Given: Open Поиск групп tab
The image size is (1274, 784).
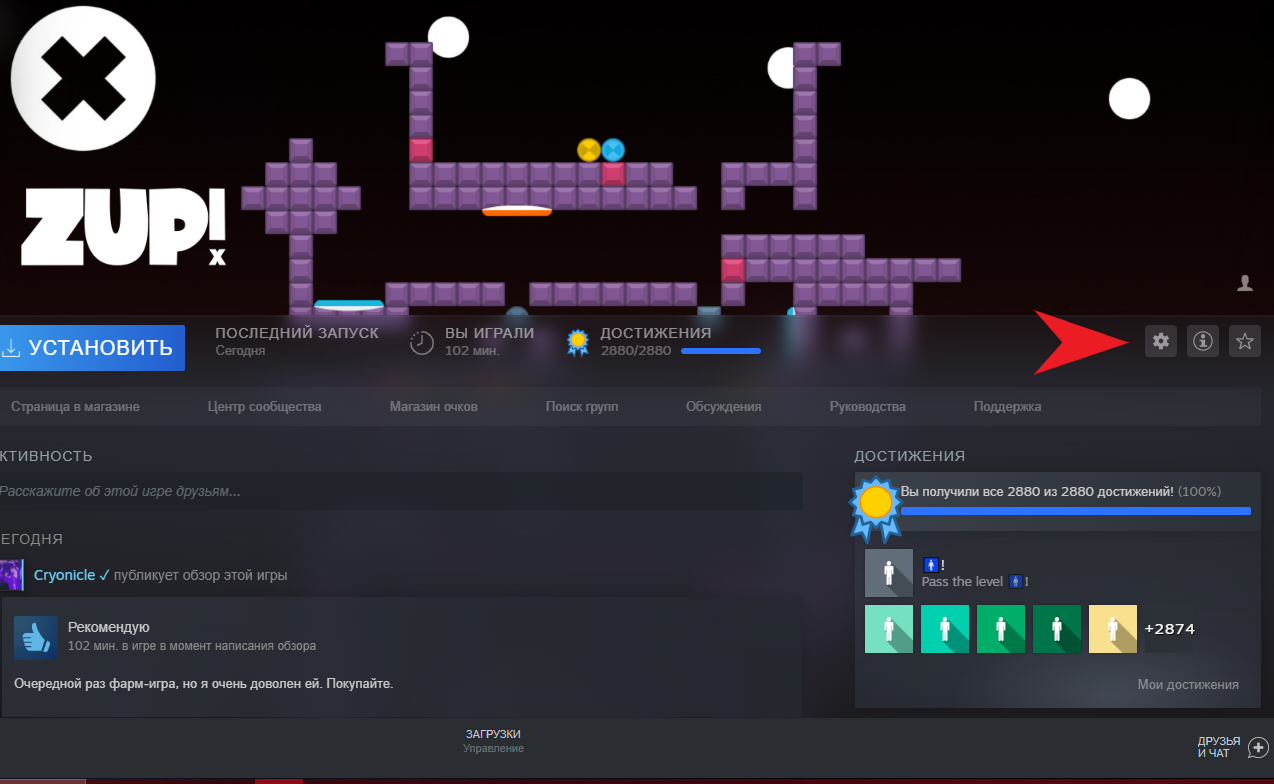Looking at the screenshot, I should [x=581, y=407].
